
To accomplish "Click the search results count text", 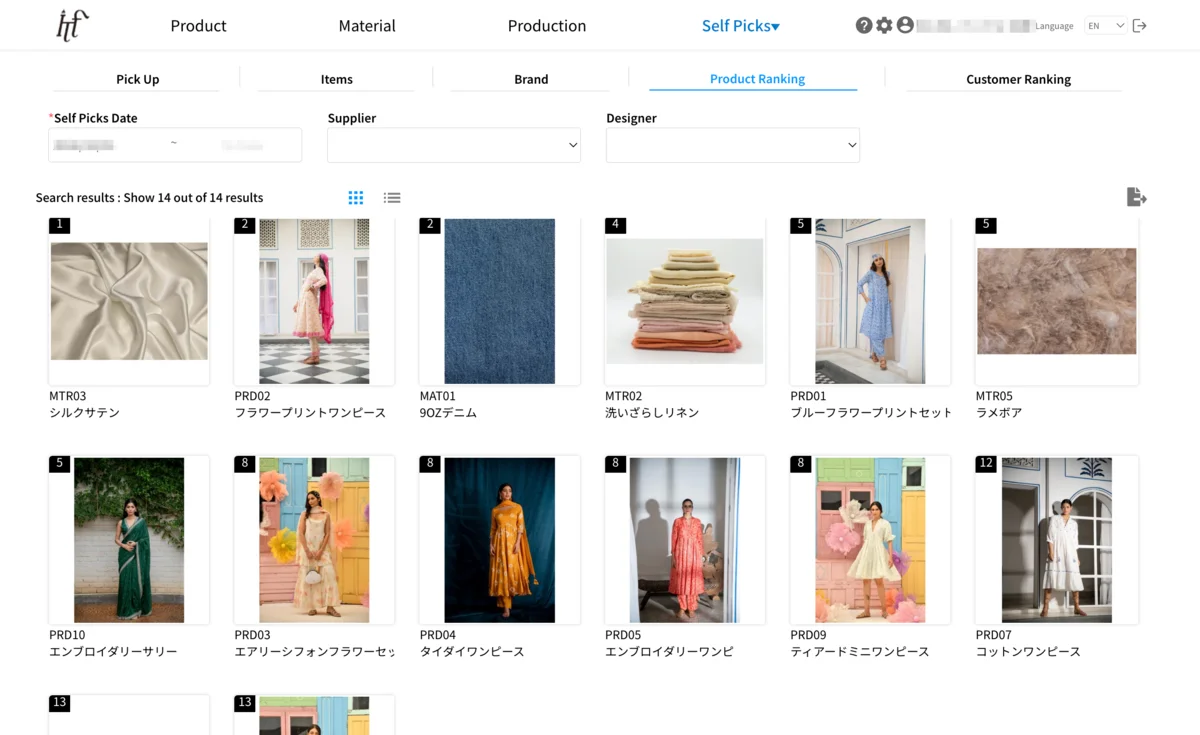I will (x=149, y=198).
